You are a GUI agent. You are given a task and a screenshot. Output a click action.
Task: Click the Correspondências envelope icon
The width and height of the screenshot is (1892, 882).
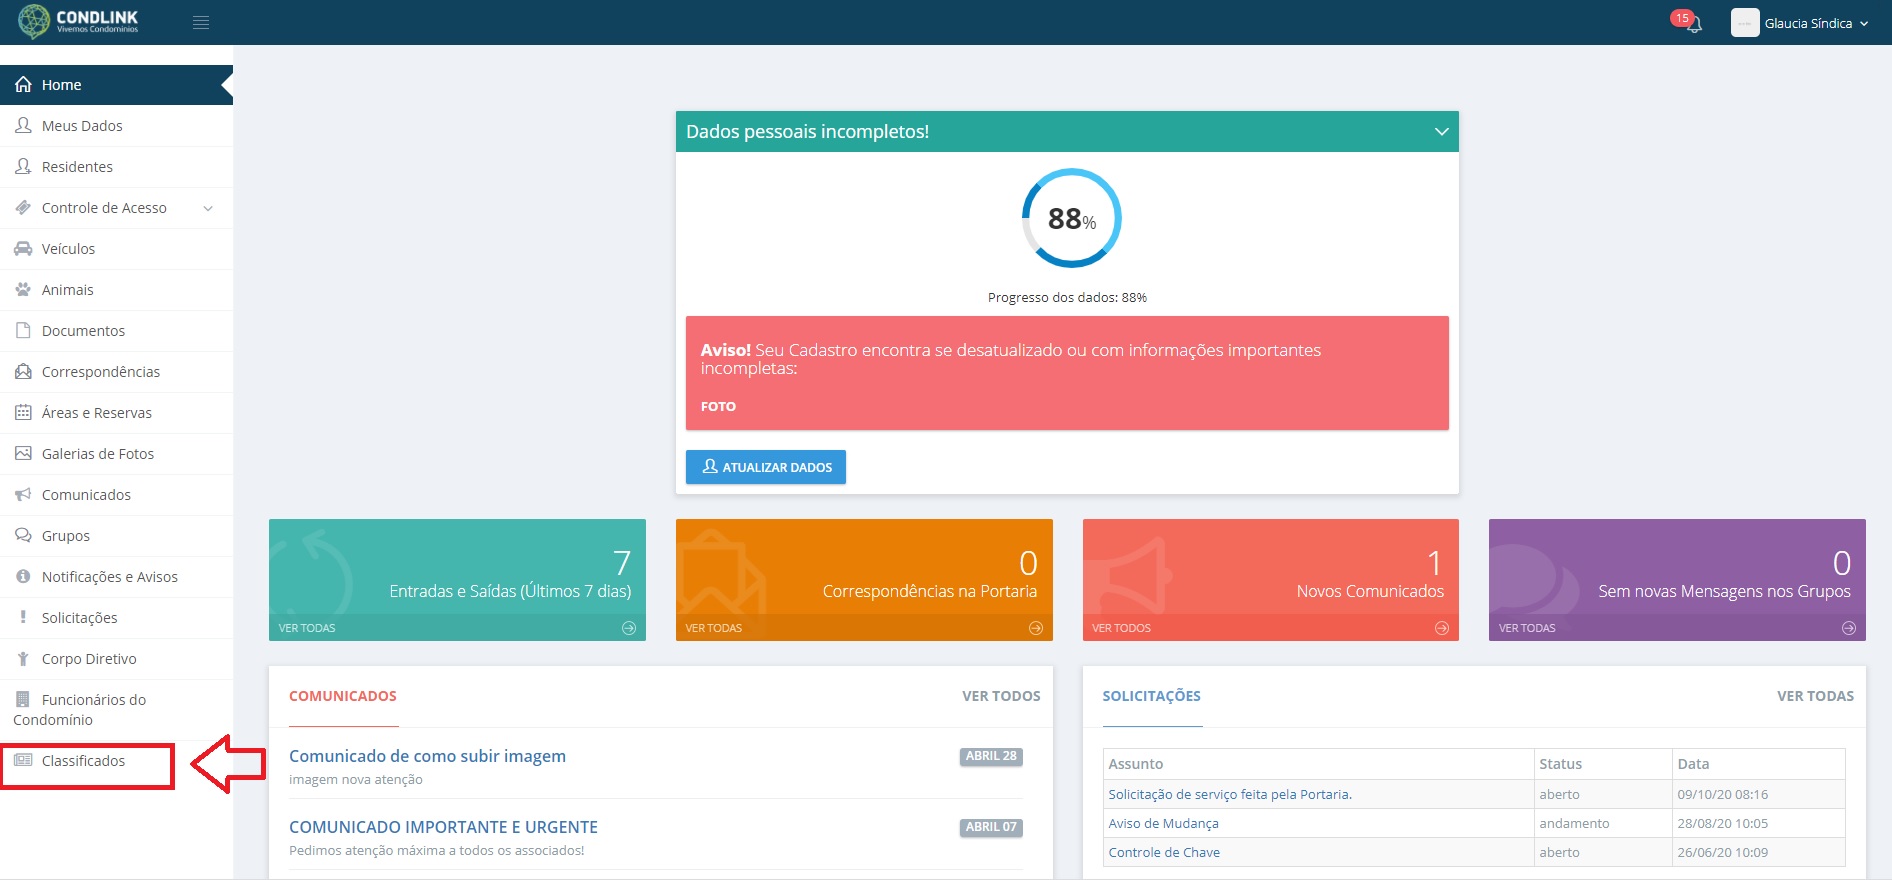(23, 372)
